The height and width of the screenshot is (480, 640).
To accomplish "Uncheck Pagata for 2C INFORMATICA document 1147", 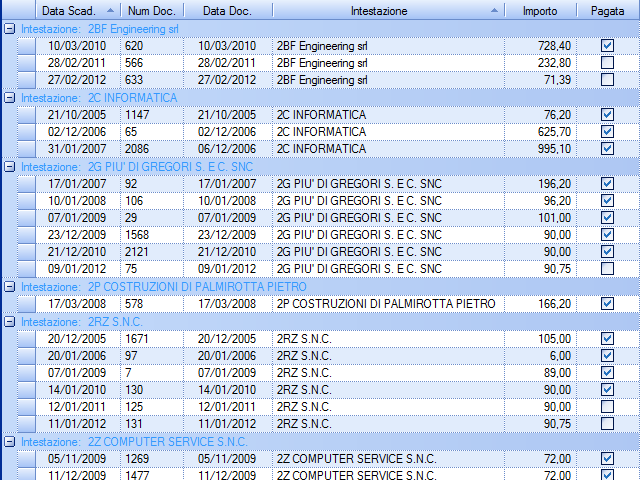I will click(x=607, y=115).
